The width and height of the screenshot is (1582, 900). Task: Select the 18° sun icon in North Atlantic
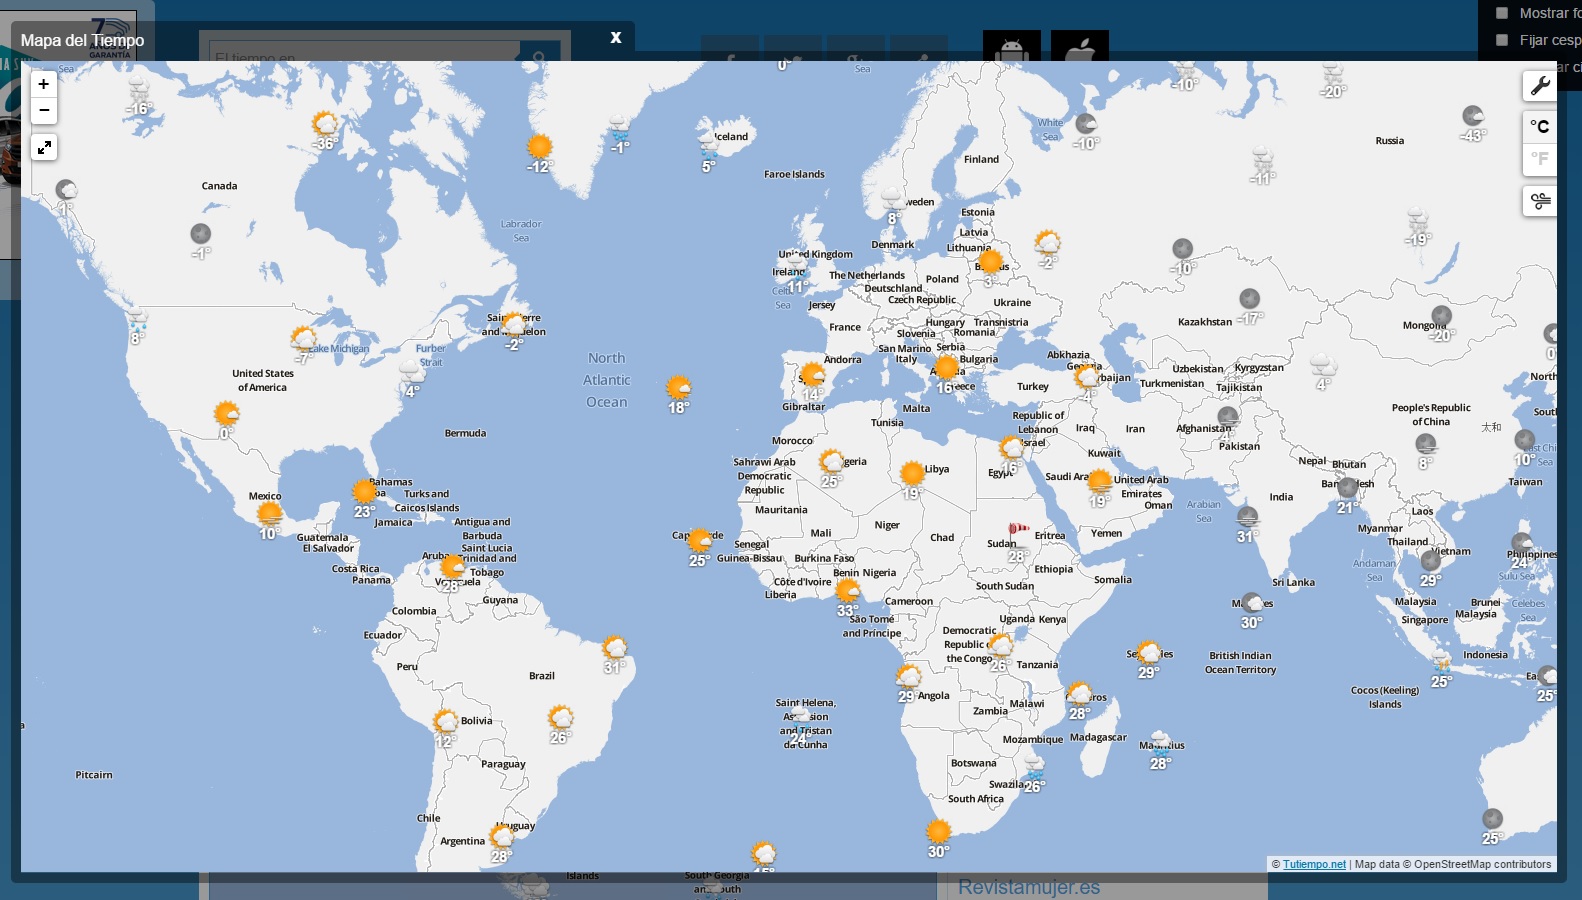(679, 387)
